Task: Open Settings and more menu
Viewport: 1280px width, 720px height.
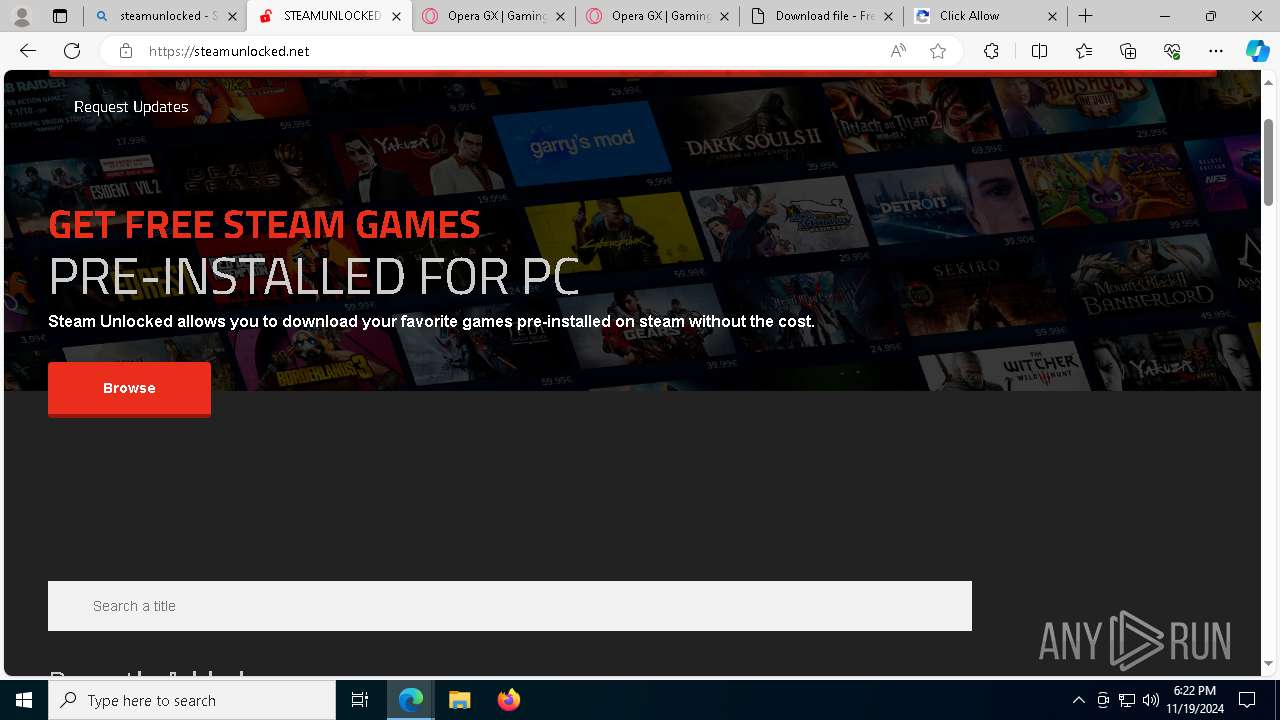Action: coord(1216,51)
